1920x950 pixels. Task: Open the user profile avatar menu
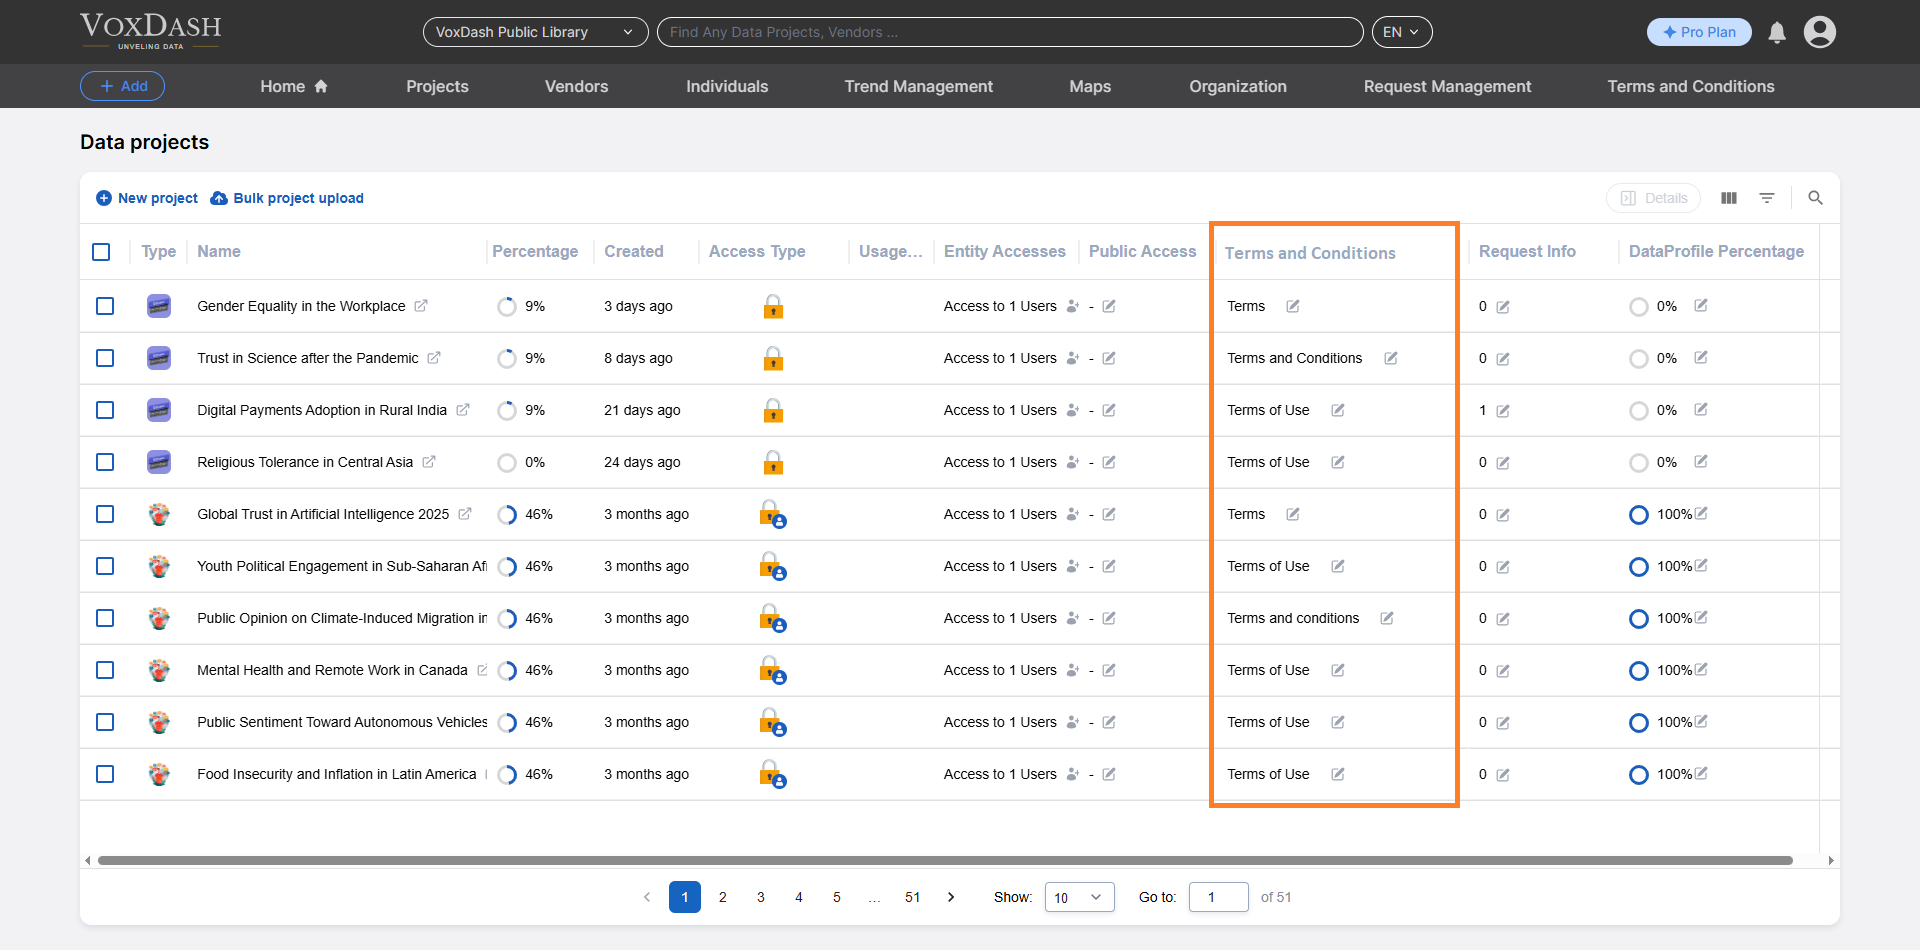pos(1819,32)
